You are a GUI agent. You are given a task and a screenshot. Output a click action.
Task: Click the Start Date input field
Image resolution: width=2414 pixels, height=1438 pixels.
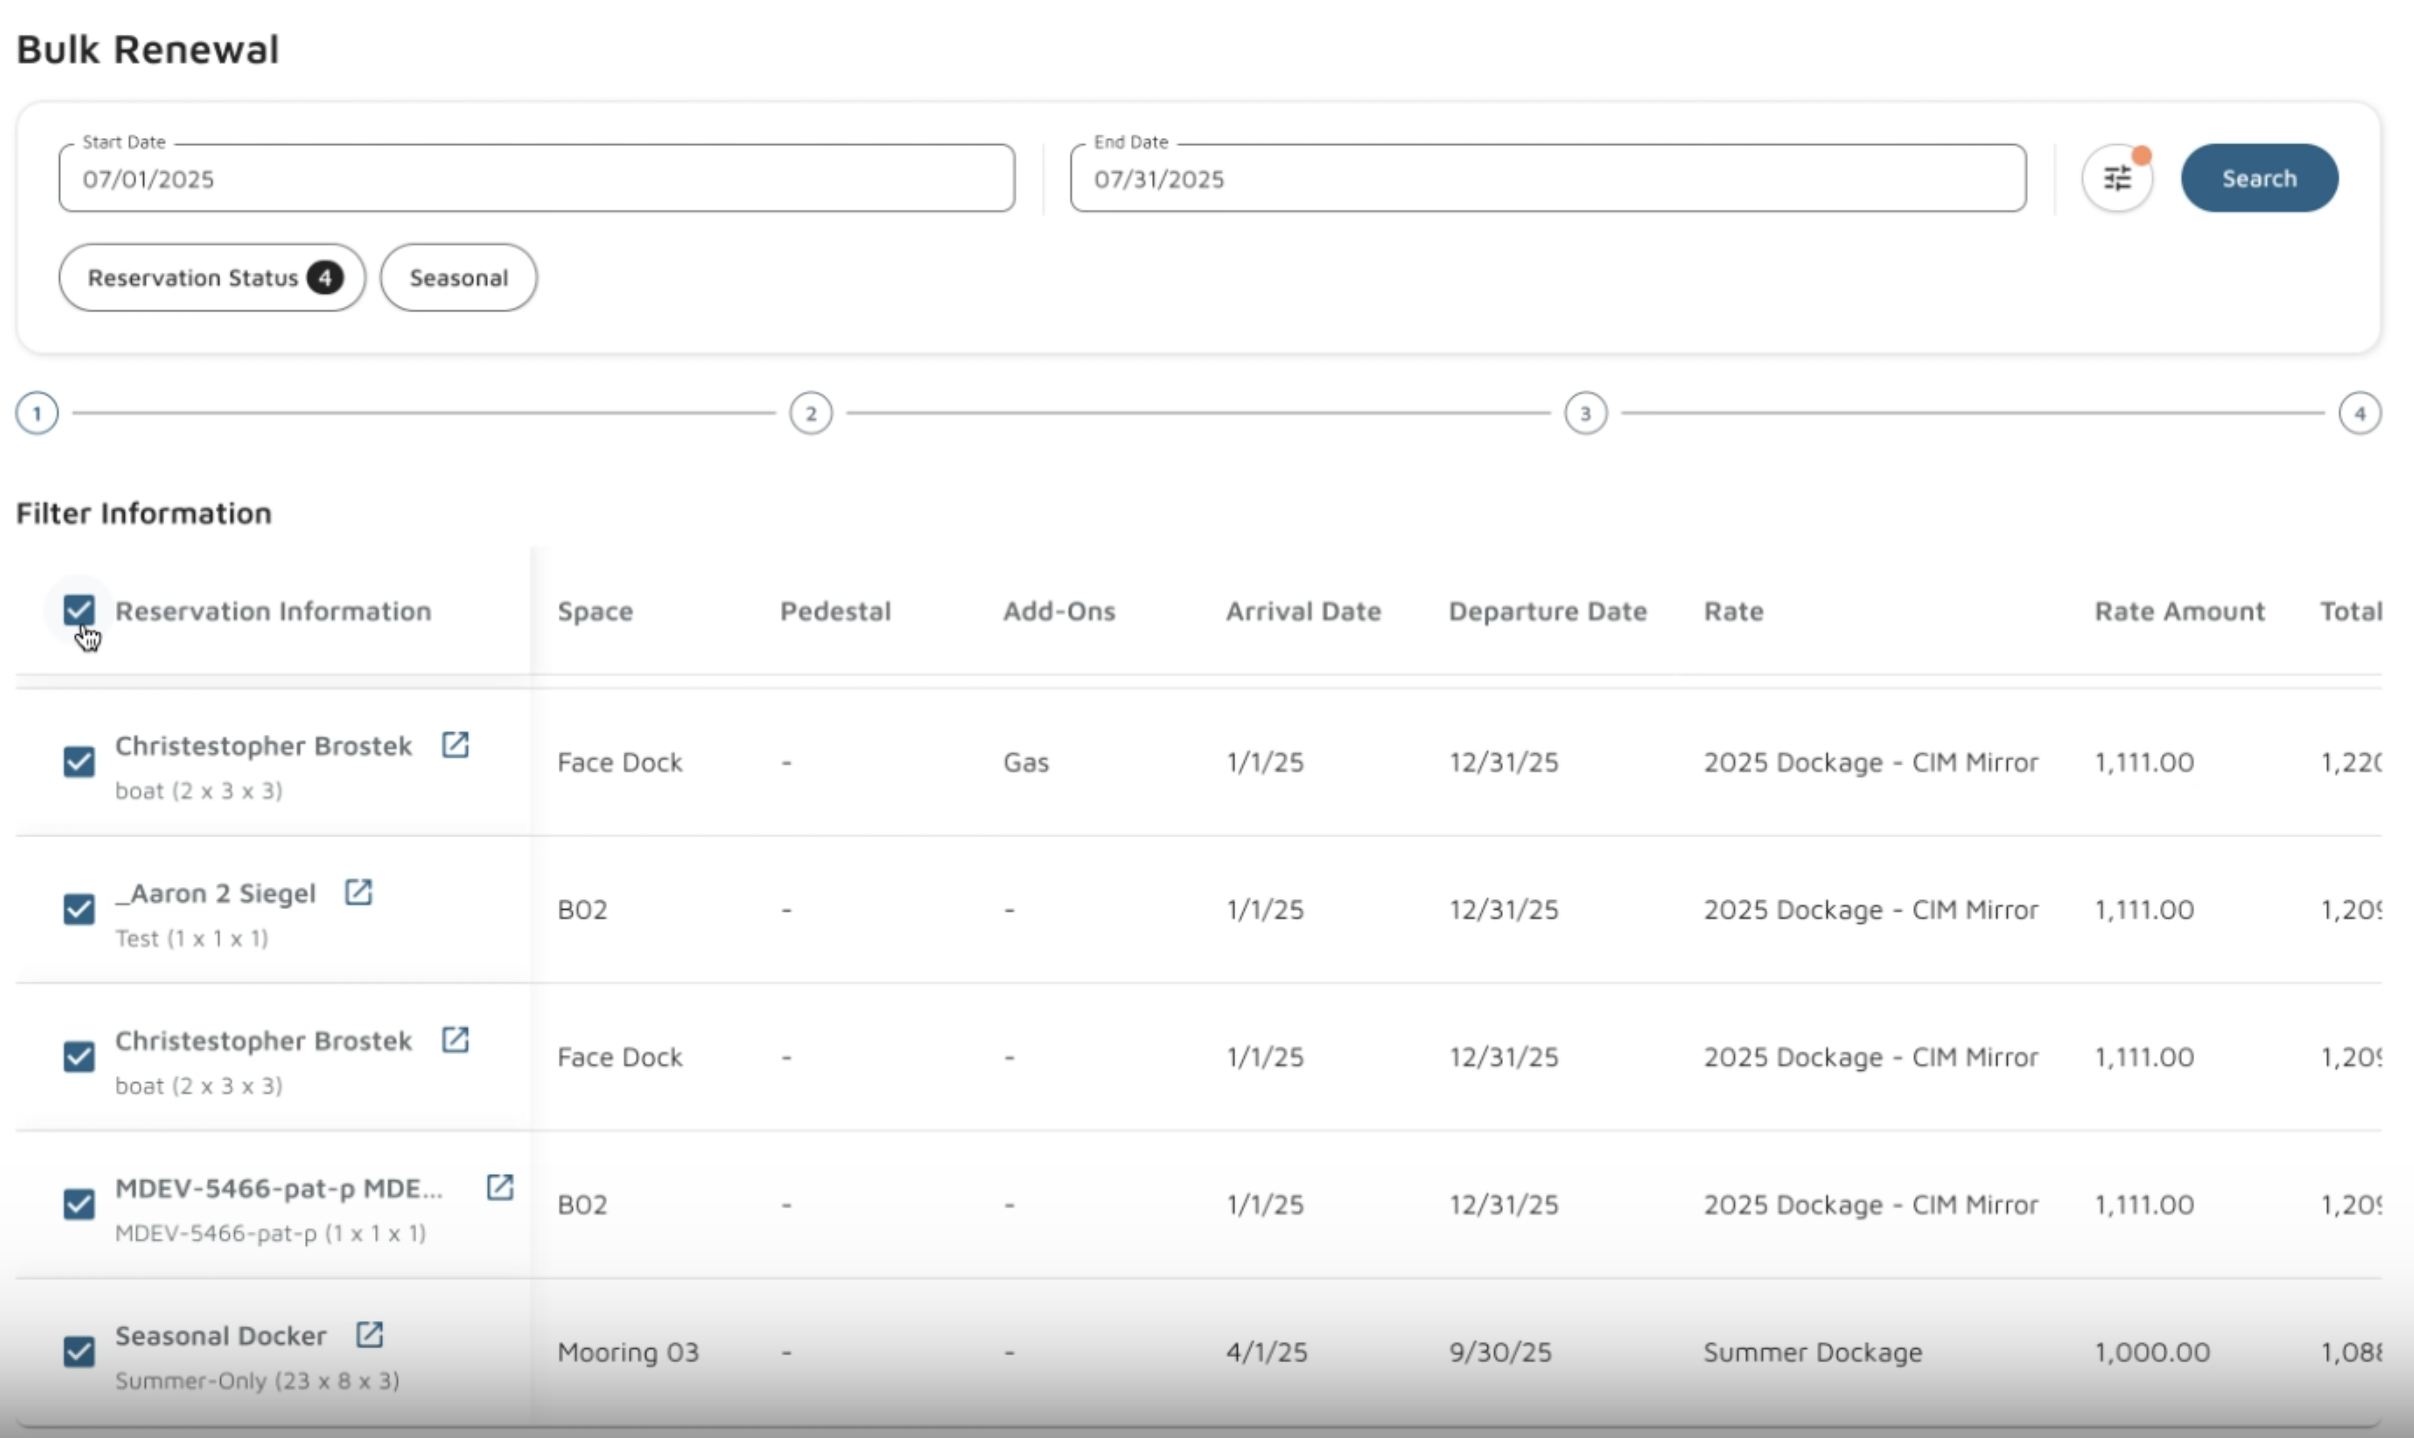pyautogui.click(x=536, y=179)
